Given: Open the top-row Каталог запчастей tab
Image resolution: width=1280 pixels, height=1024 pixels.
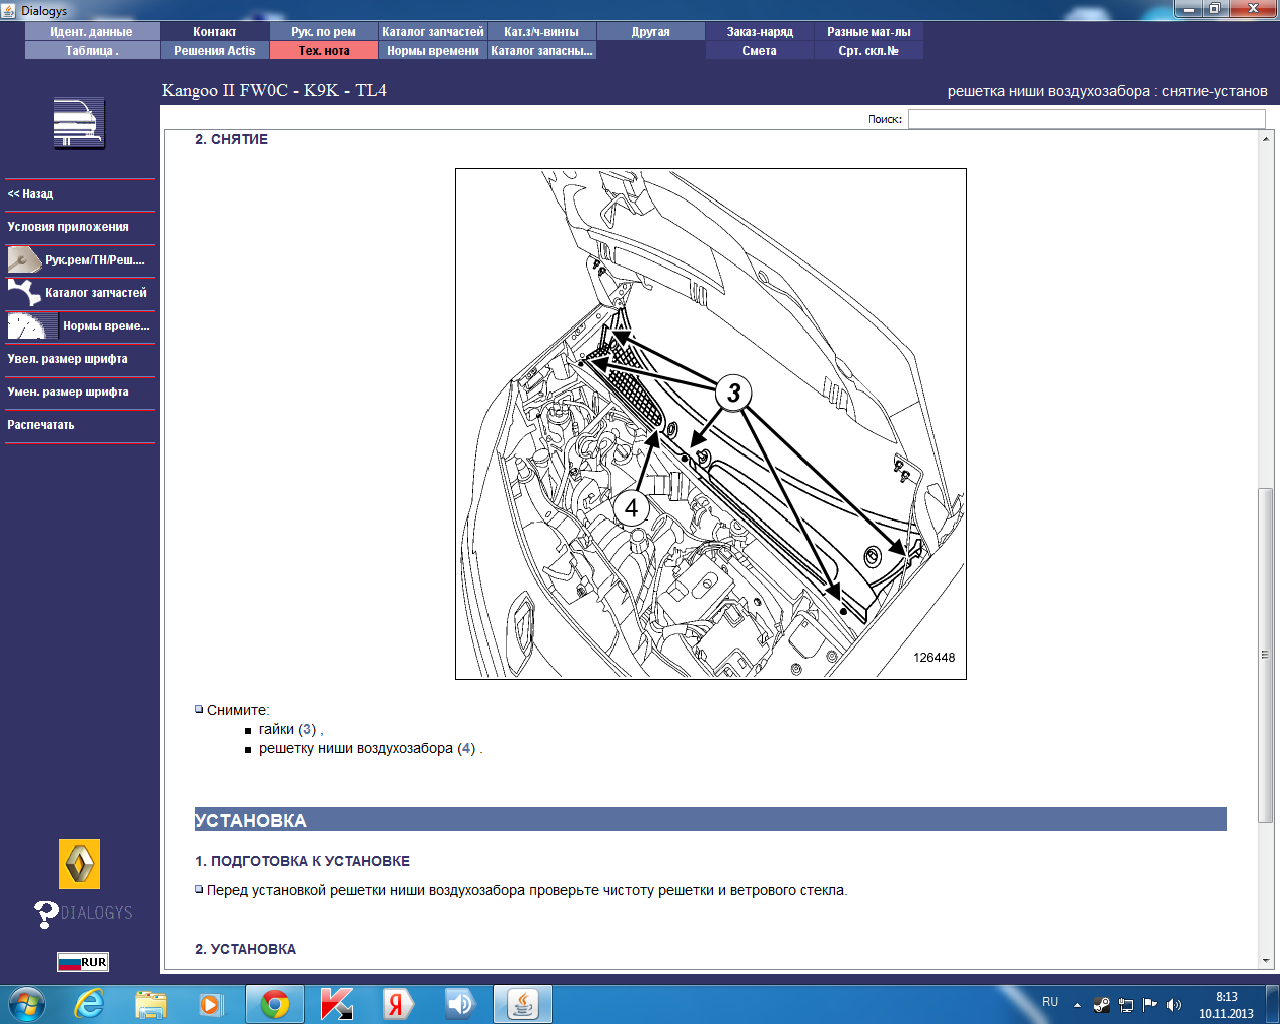Looking at the screenshot, I should pyautogui.click(x=433, y=32).
